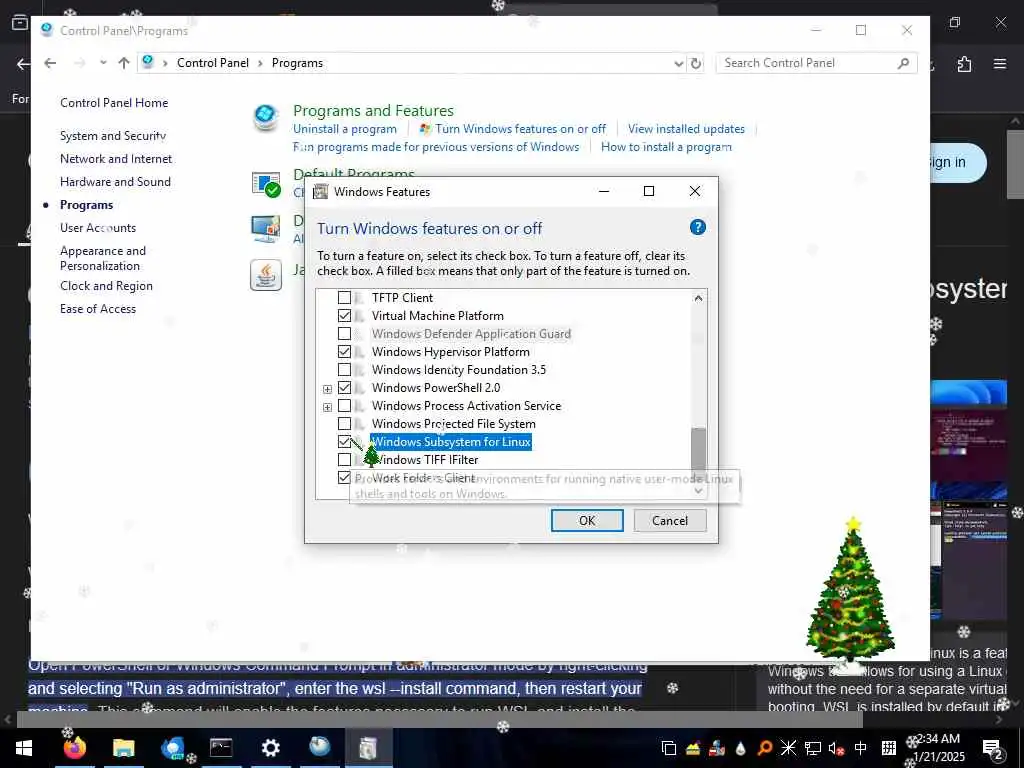Open Clock and Region category

106,286
